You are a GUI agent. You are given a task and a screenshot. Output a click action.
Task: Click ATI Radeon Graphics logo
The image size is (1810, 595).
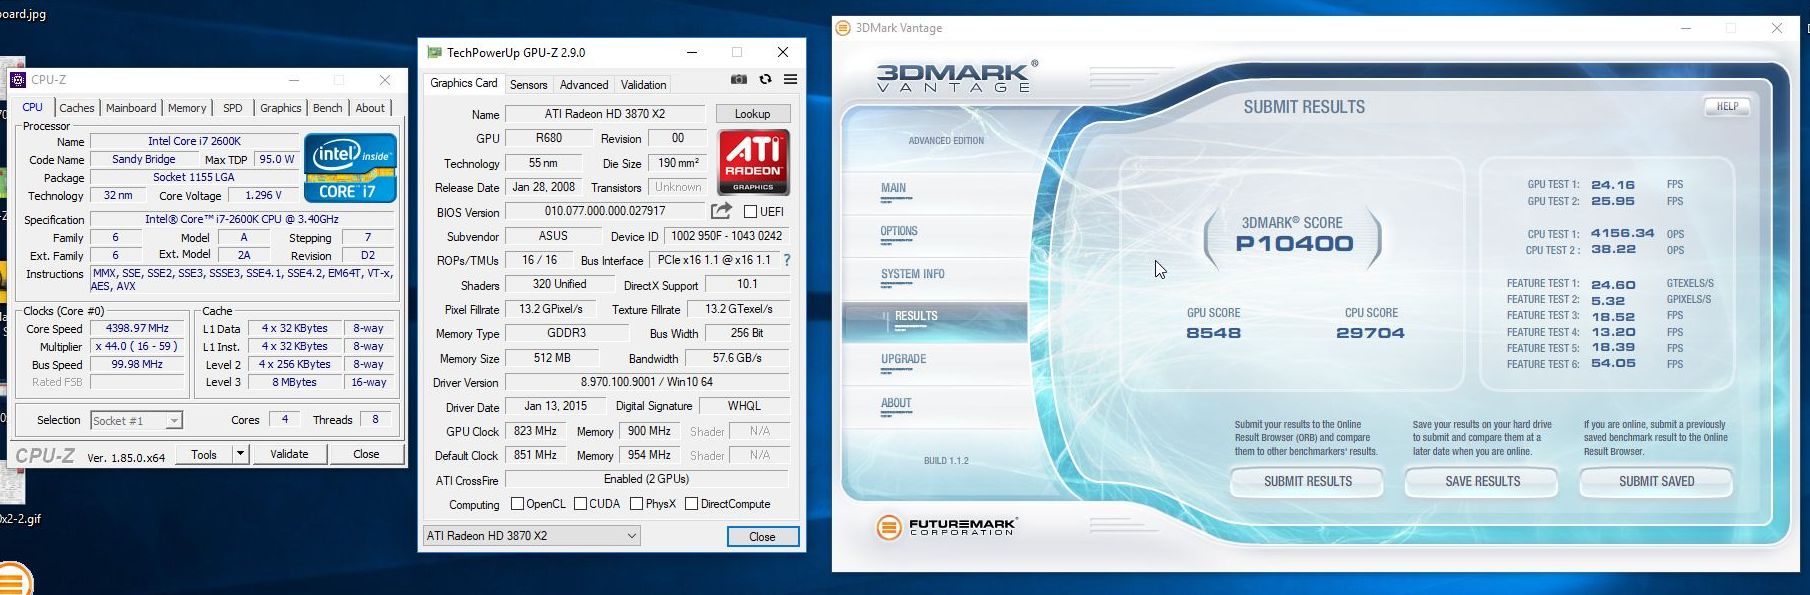(x=754, y=161)
